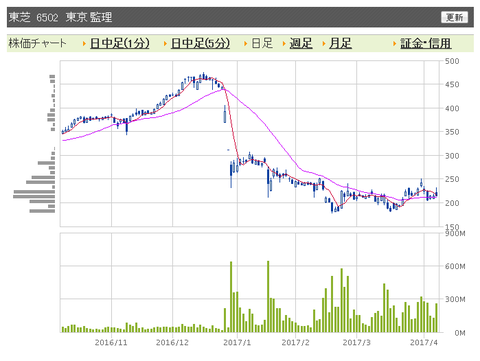Click the 600M volume axis label
The width and height of the screenshot is (480, 361).
pos(455,266)
